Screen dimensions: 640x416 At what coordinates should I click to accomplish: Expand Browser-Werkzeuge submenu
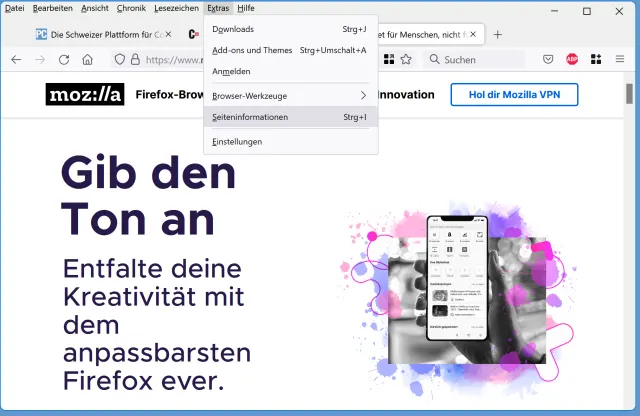click(291, 96)
